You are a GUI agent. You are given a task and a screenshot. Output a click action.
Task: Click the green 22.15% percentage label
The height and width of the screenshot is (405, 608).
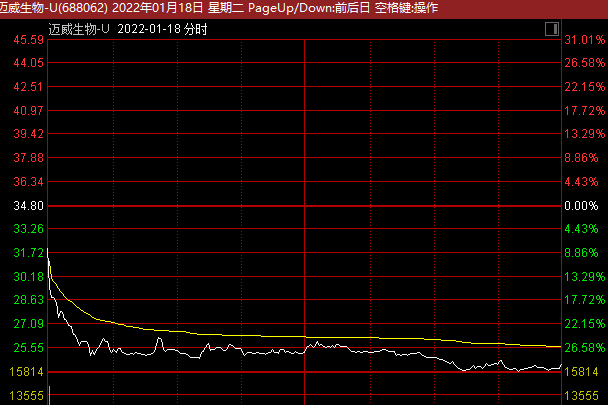[585, 324]
